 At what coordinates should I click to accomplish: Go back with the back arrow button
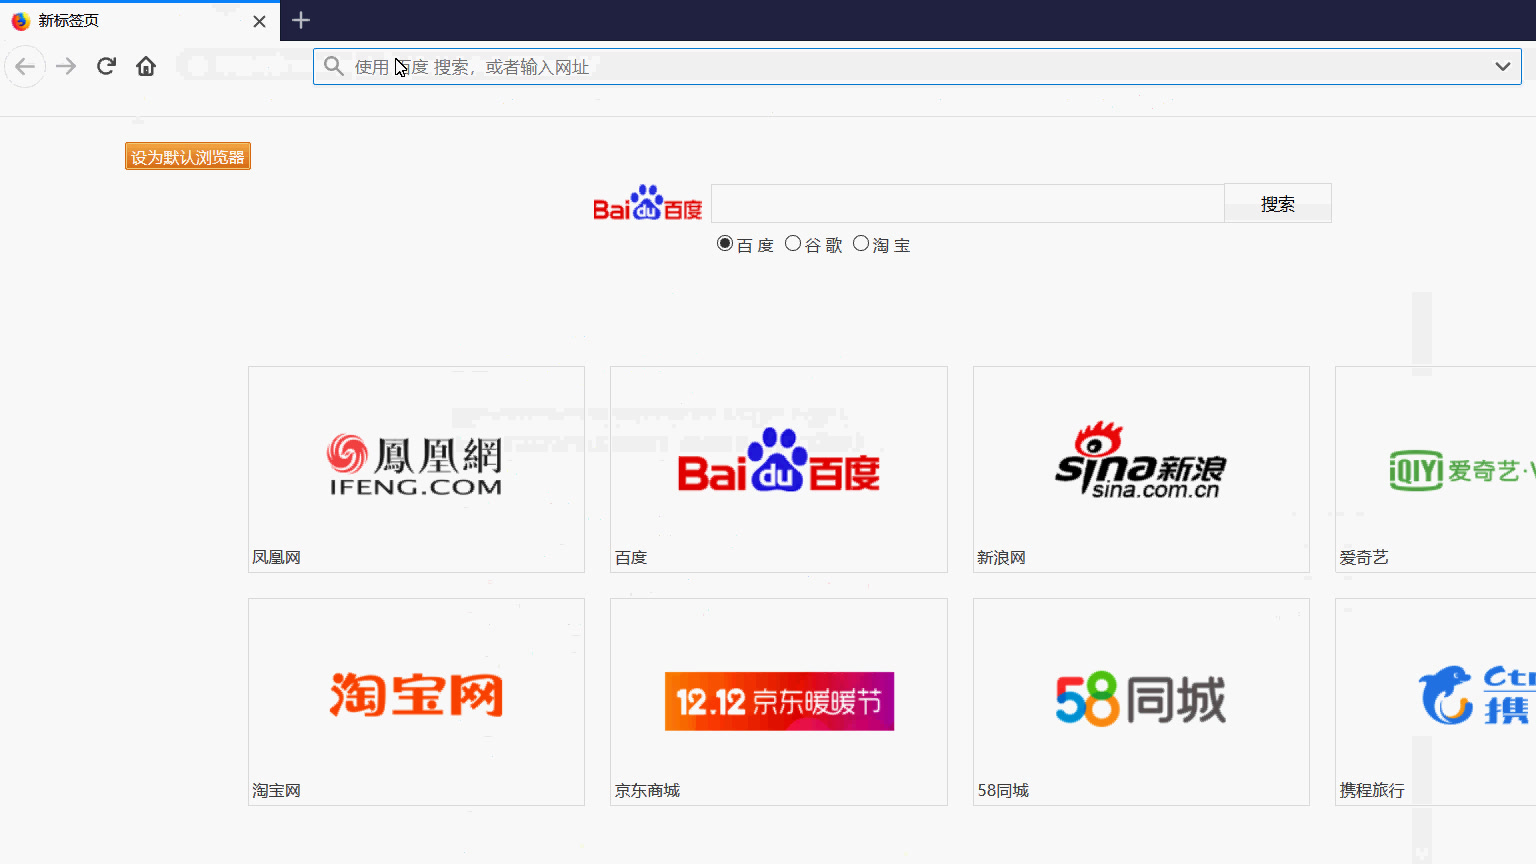(x=25, y=67)
